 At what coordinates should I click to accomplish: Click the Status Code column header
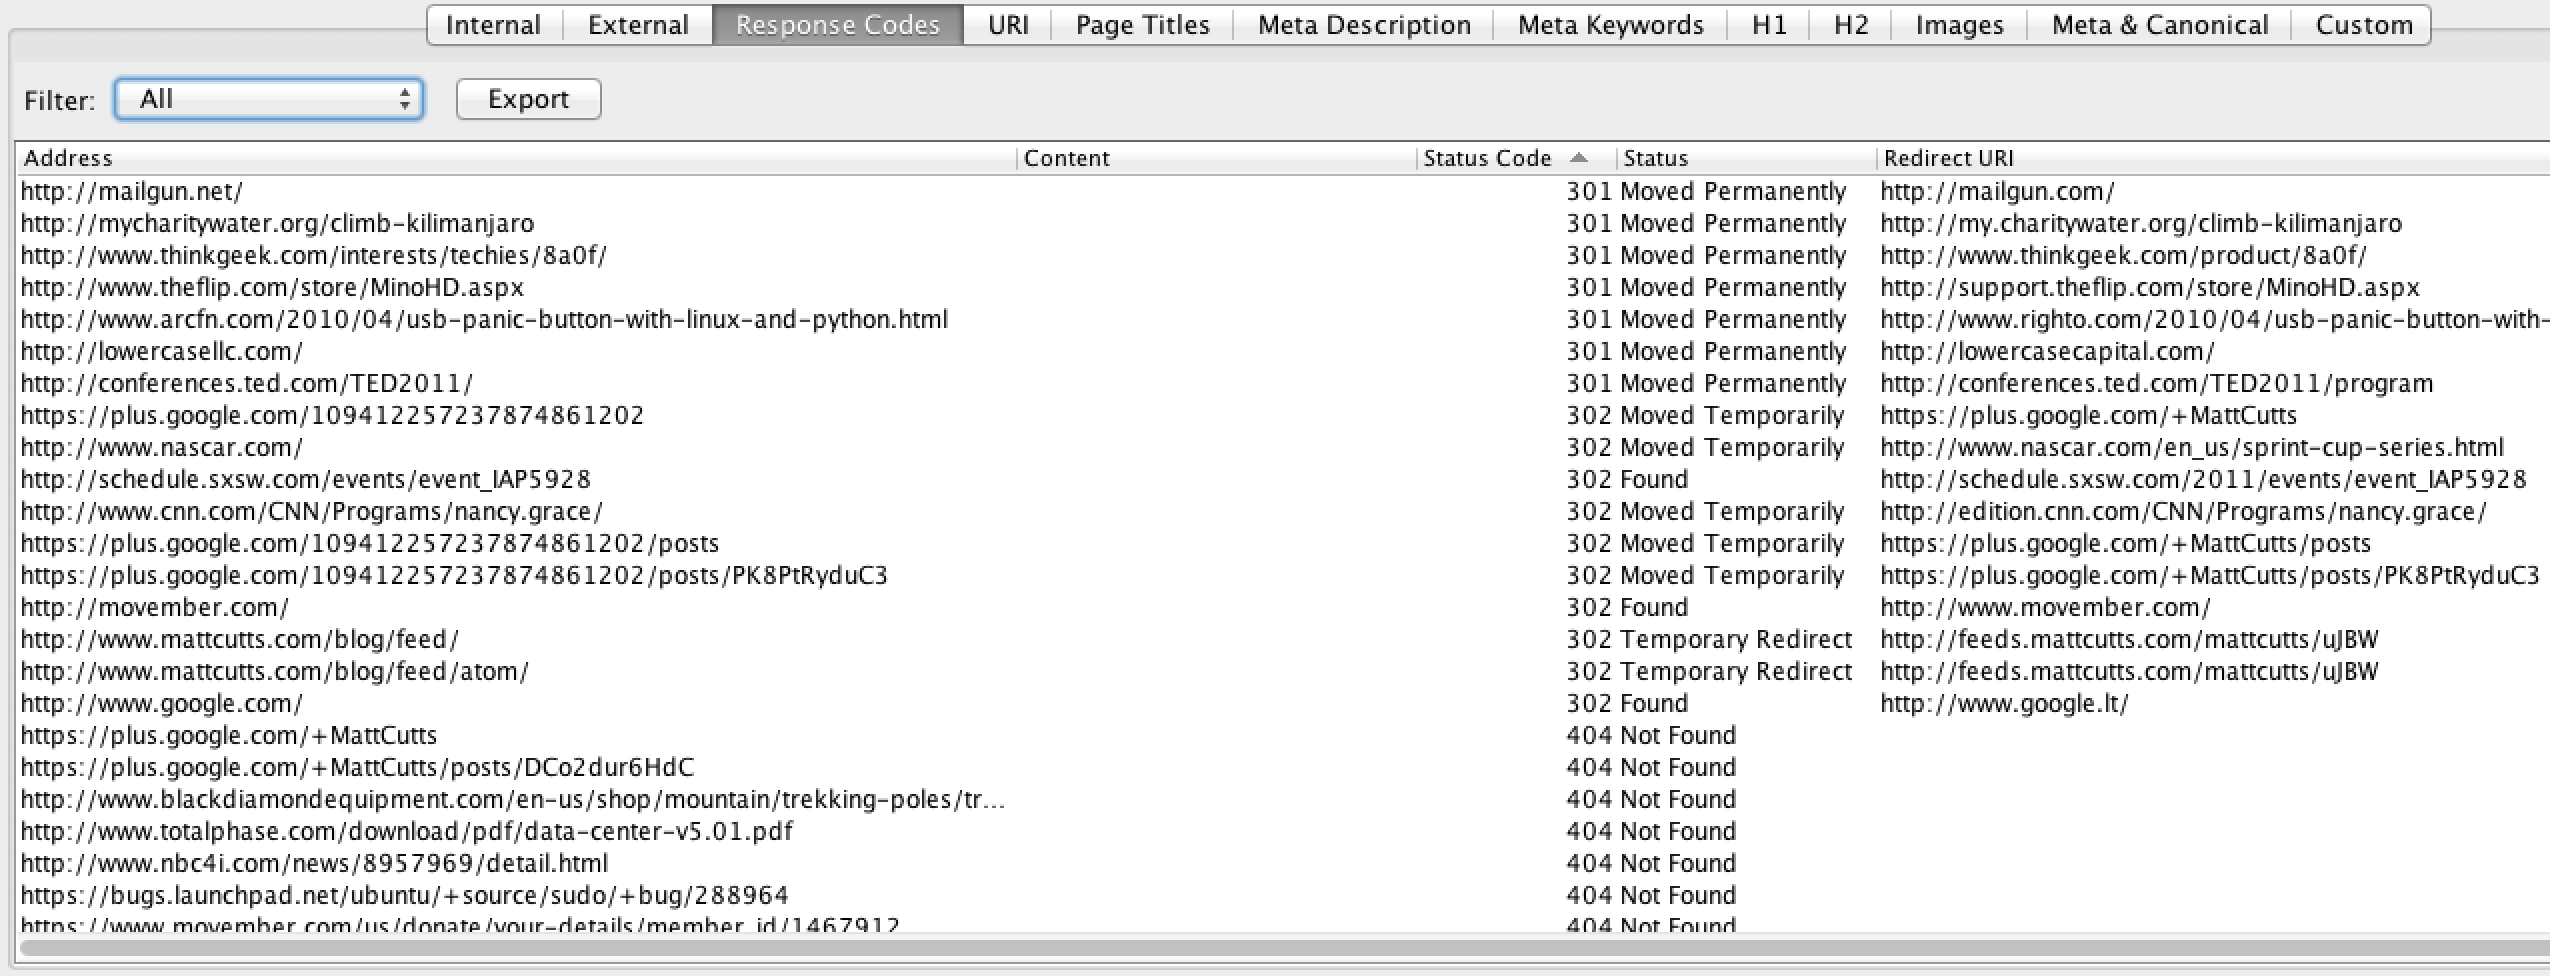click(1516, 158)
